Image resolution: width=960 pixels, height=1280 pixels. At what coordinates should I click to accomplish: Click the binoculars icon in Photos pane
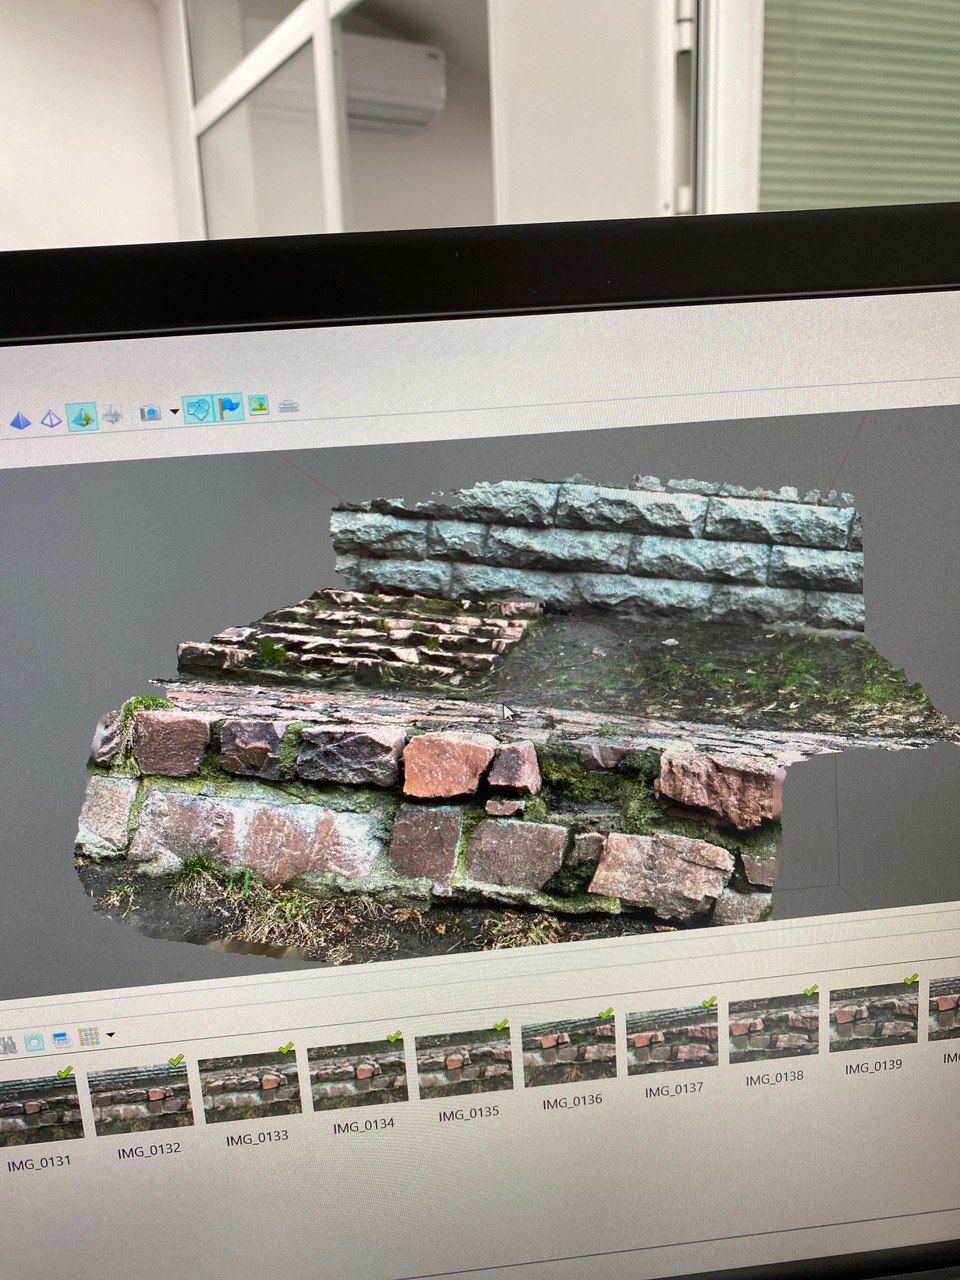6,1045
